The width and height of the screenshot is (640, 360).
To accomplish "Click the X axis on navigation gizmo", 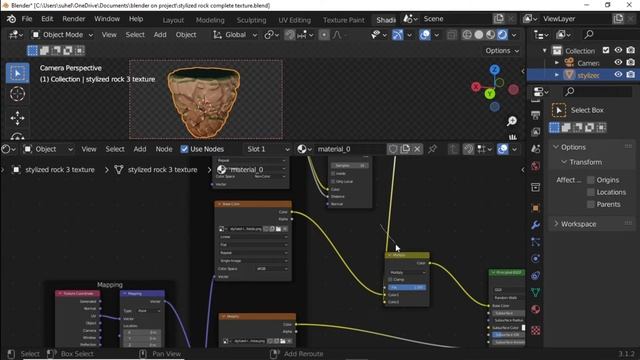I will 476,87.
